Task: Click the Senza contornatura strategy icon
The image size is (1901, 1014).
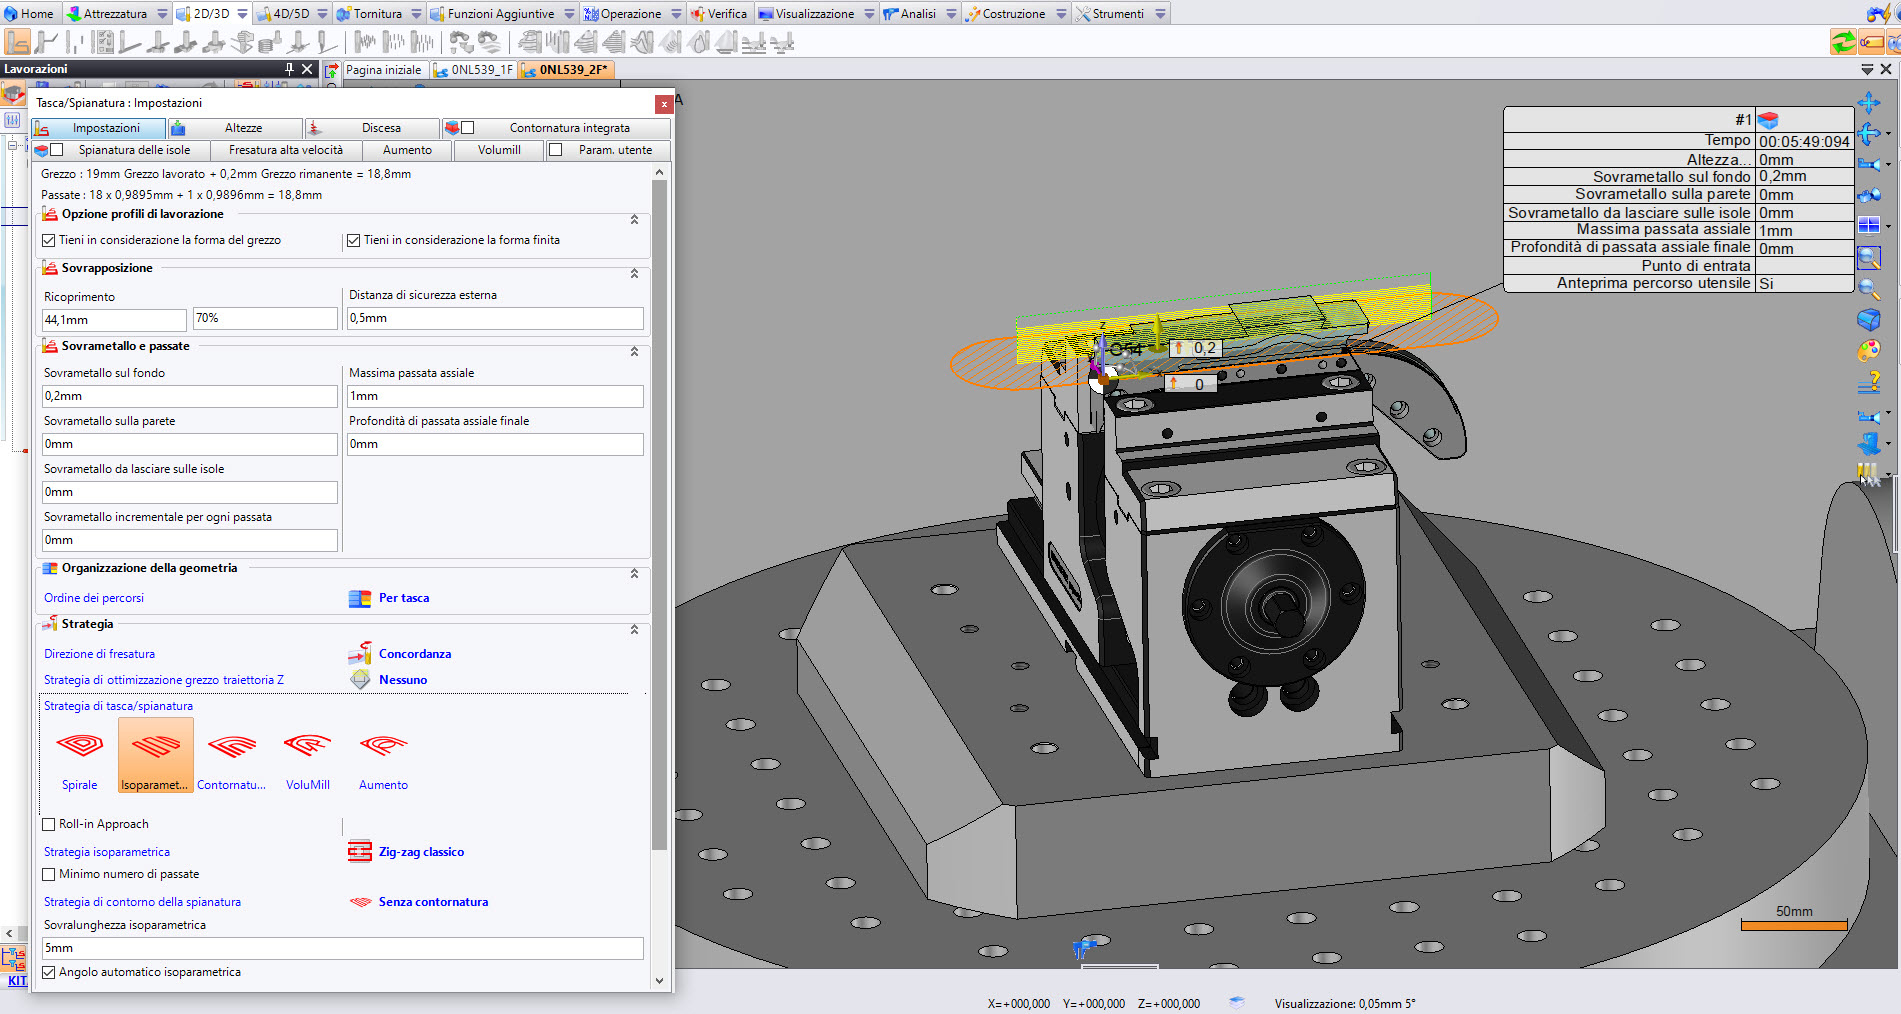Action: (360, 902)
